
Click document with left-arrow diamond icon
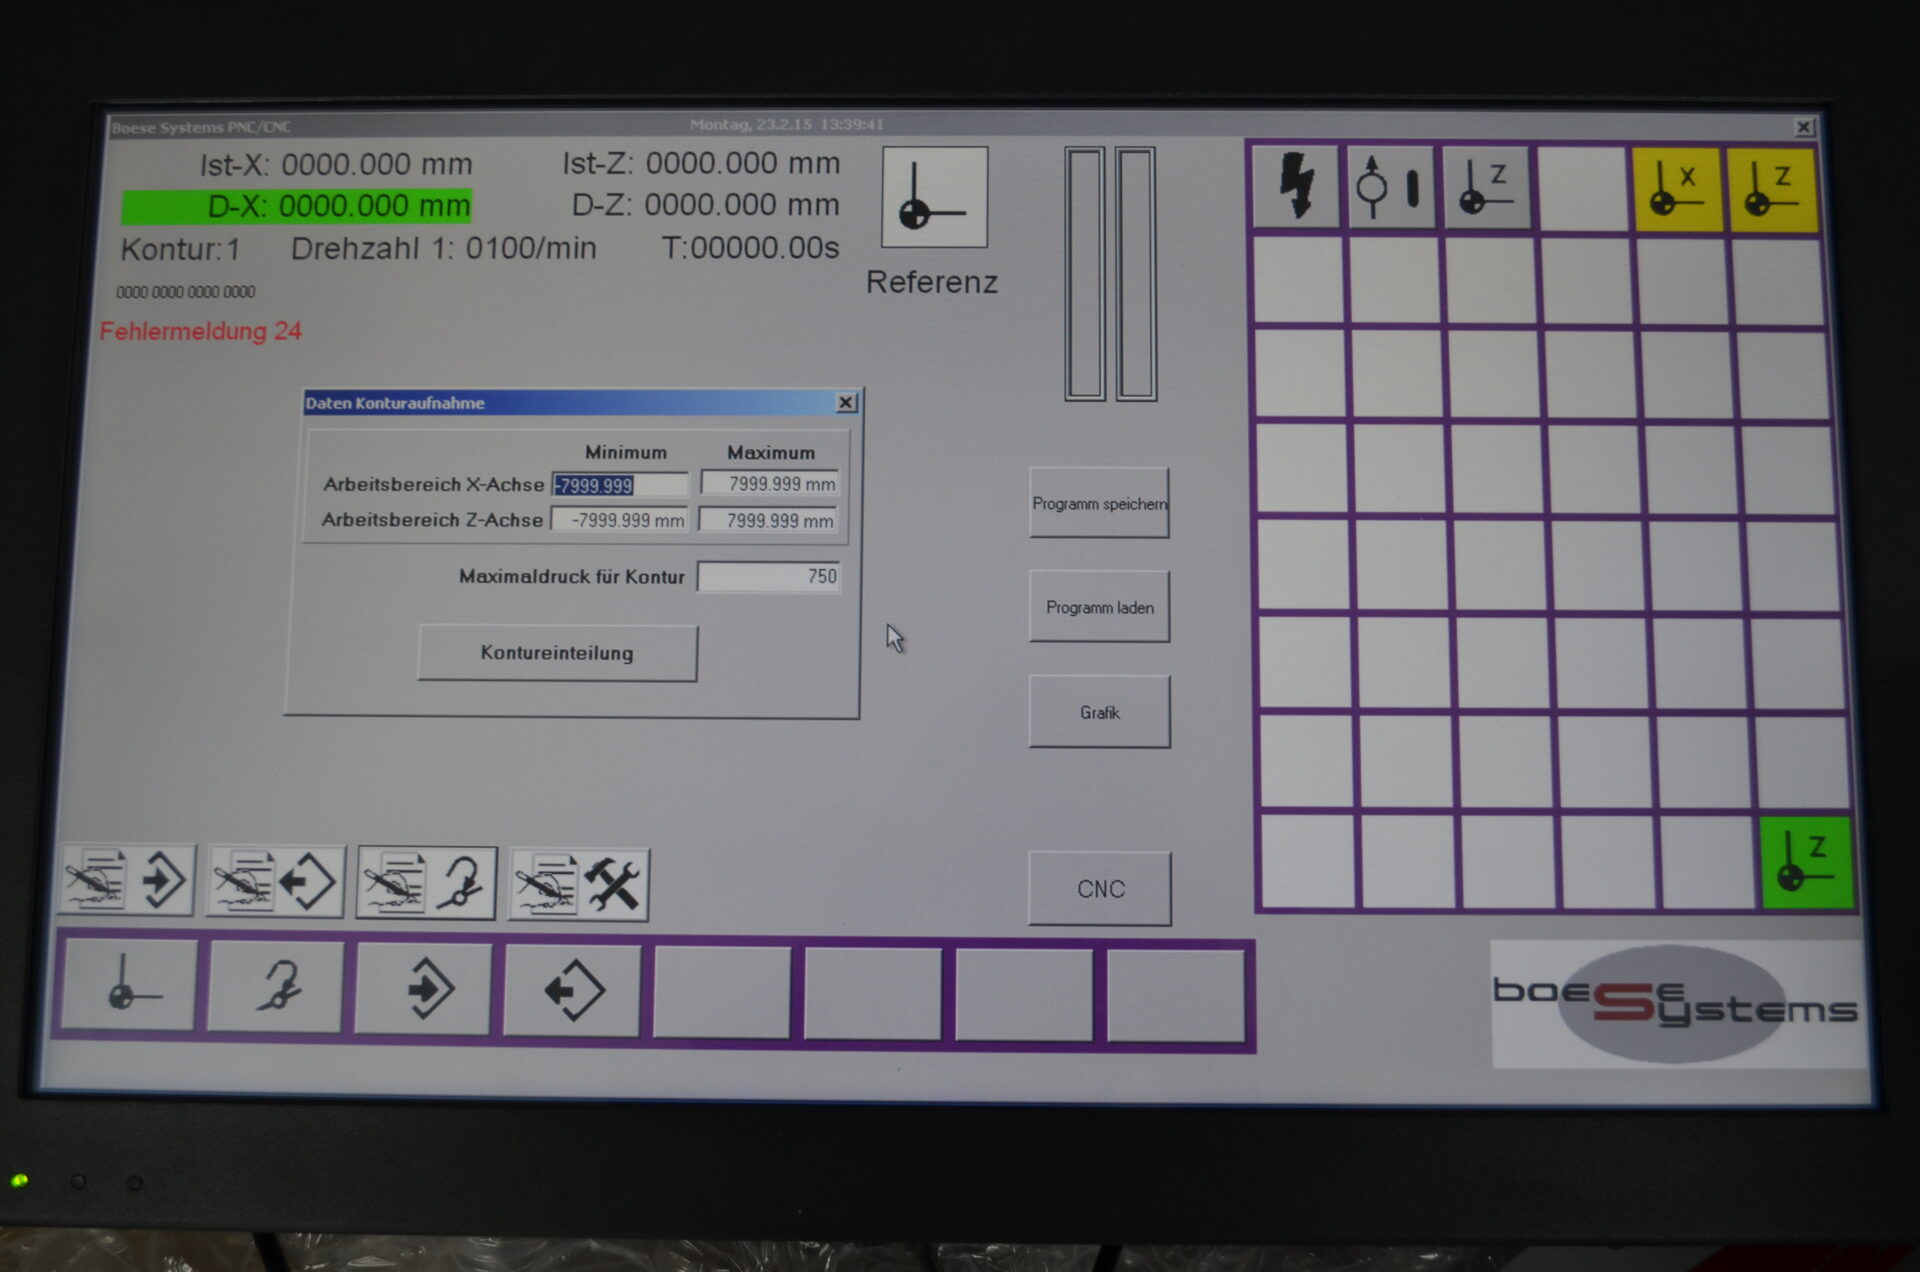point(276,881)
